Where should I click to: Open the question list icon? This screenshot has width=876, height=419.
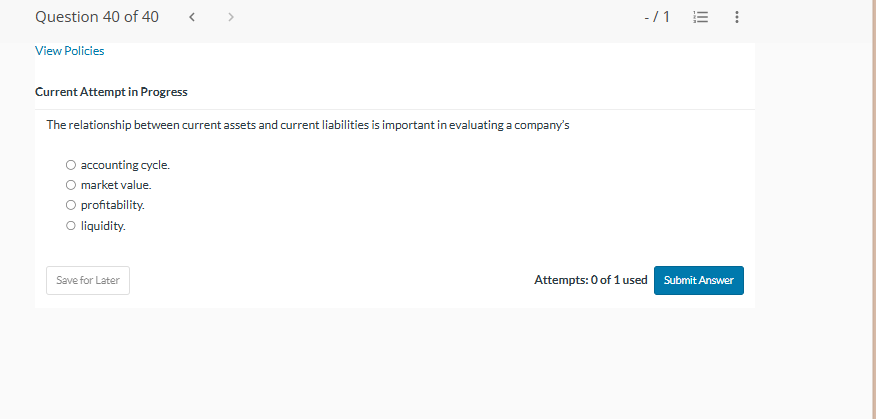pyautogui.click(x=701, y=17)
